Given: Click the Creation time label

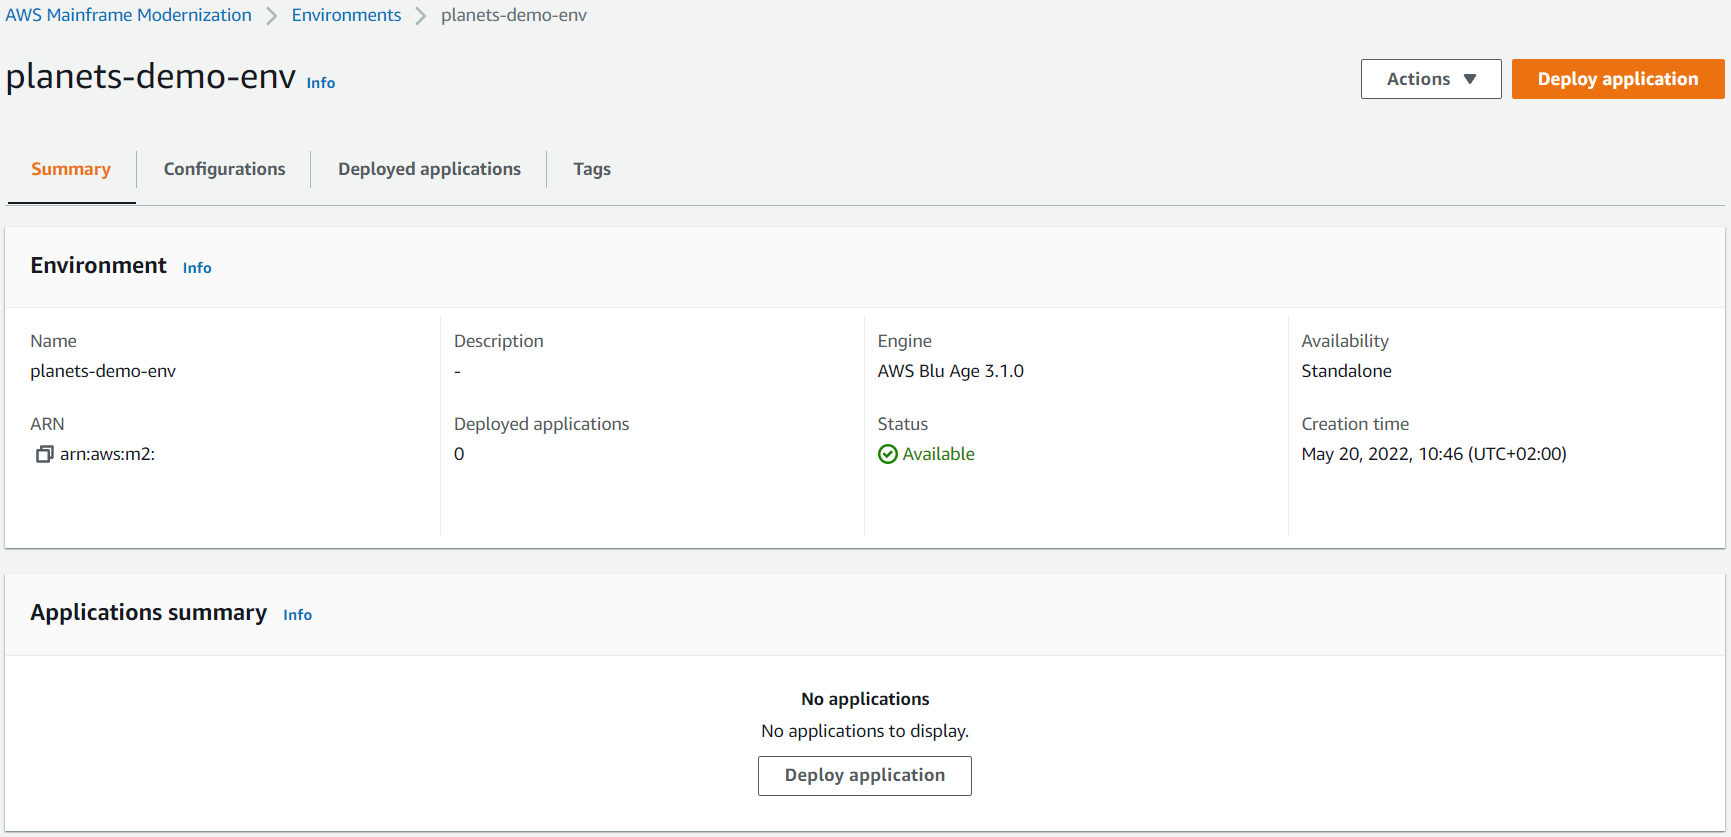Looking at the screenshot, I should click(x=1355, y=424).
